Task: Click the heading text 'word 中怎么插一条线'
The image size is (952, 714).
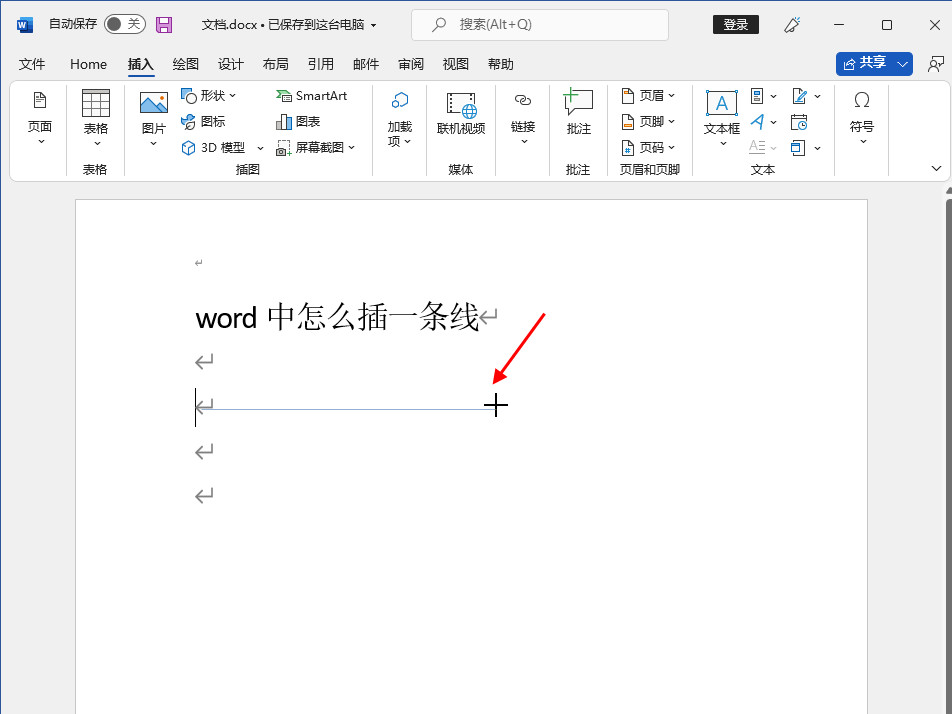Action: pyautogui.click(x=337, y=317)
